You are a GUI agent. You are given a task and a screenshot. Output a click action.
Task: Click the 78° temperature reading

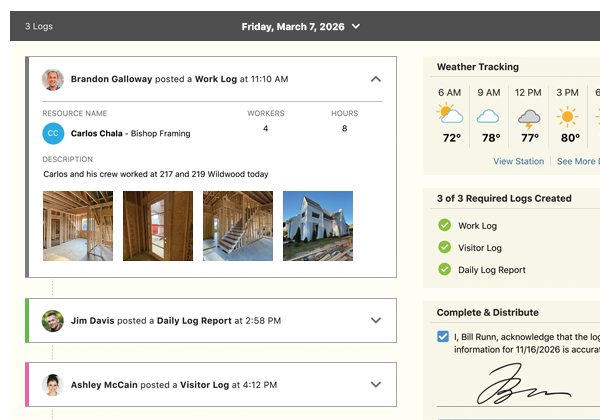(491, 138)
